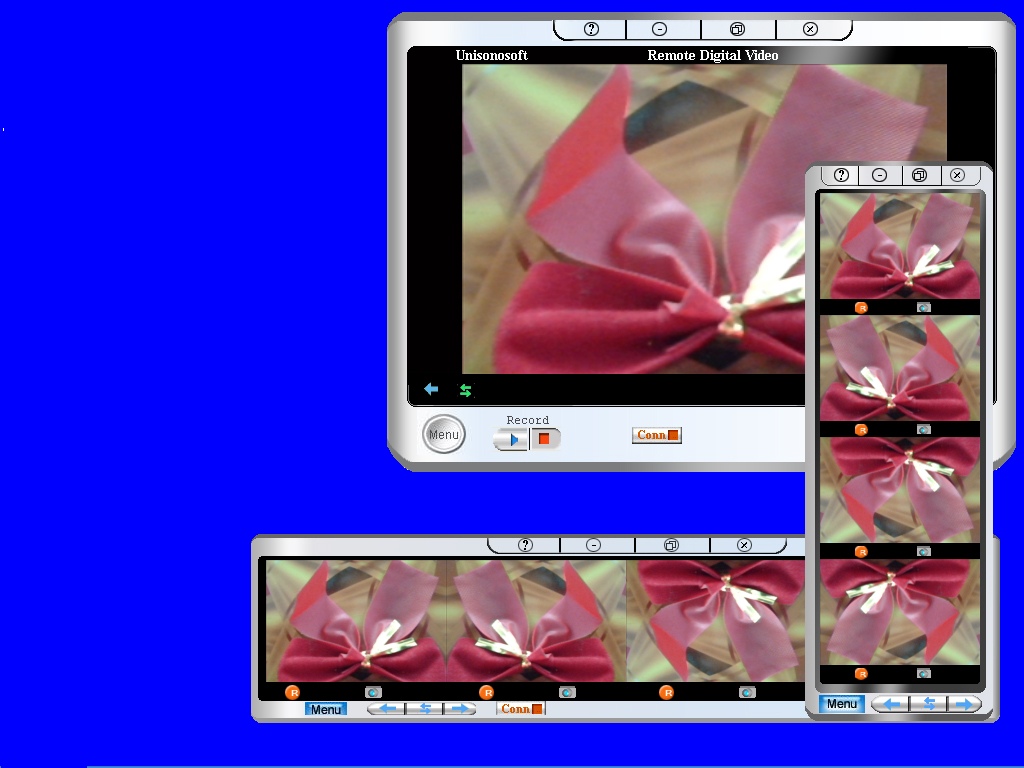Click the right arrow in the horizontal strip window
This screenshot has width=1024, height=768.
click(459, 709)
